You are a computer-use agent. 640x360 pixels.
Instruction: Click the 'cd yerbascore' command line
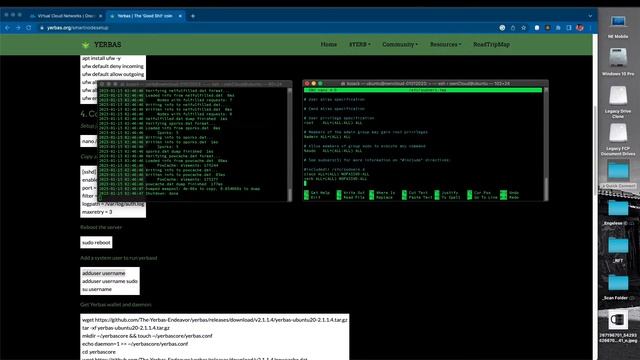(x=99, y=352)
